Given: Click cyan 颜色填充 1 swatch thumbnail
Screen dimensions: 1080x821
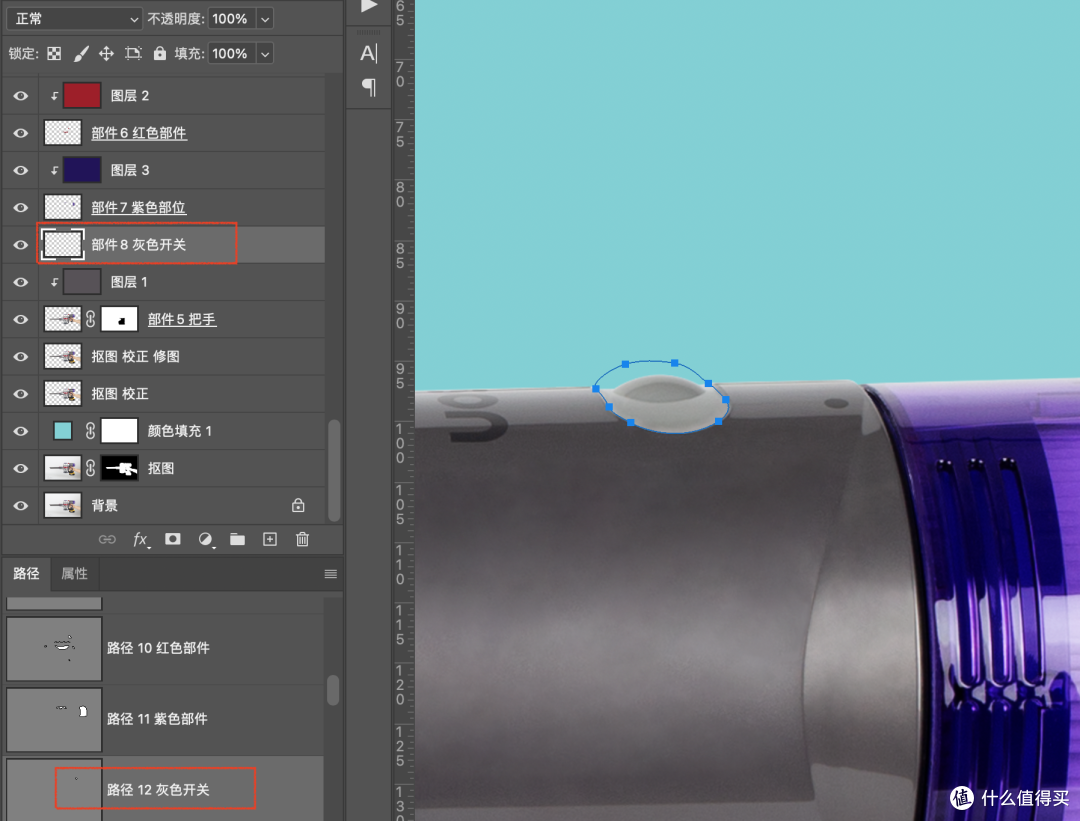Looking at the screenshot, I should click(63, 431).
